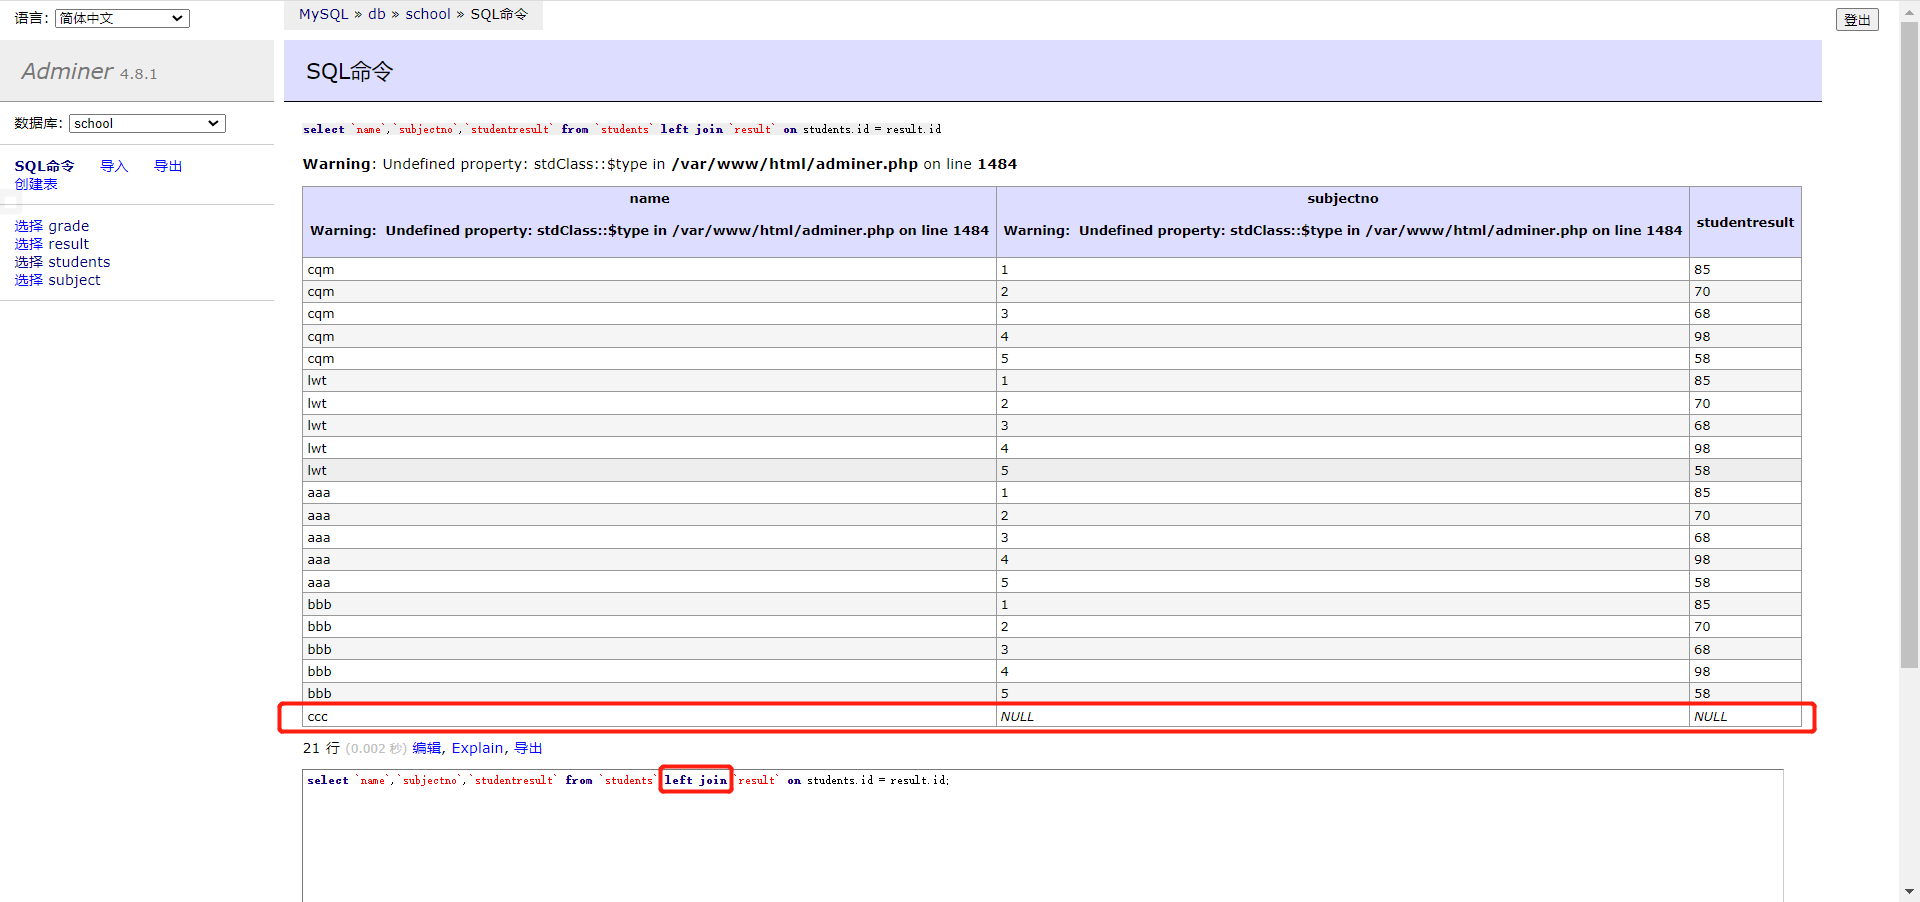Click the 编辑 edit link below results
The height and width of the screenshot is (902, 1920).
426,748
